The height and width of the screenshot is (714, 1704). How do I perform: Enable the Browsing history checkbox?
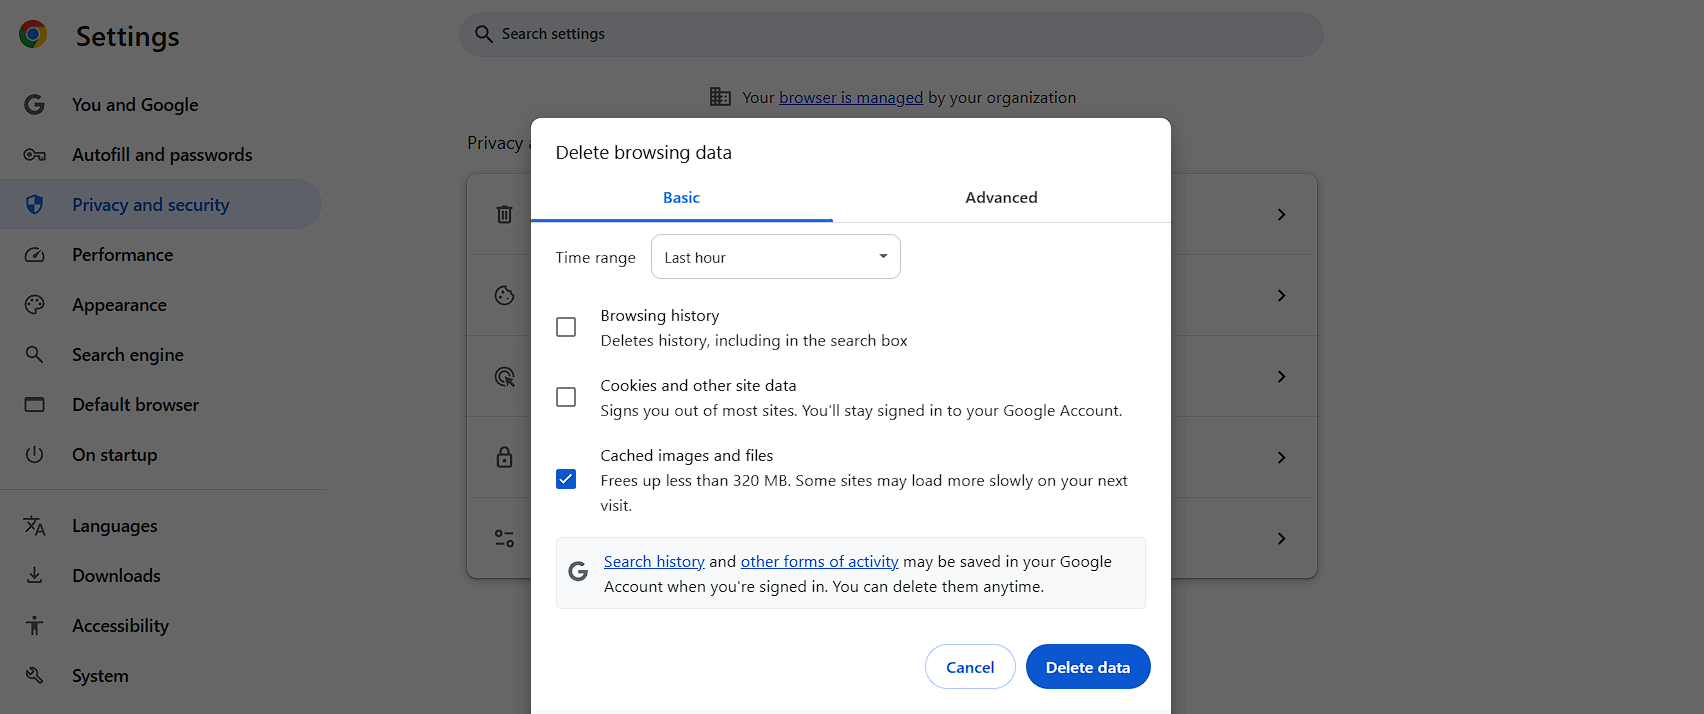pyautogui.click(x=566, y=328)
